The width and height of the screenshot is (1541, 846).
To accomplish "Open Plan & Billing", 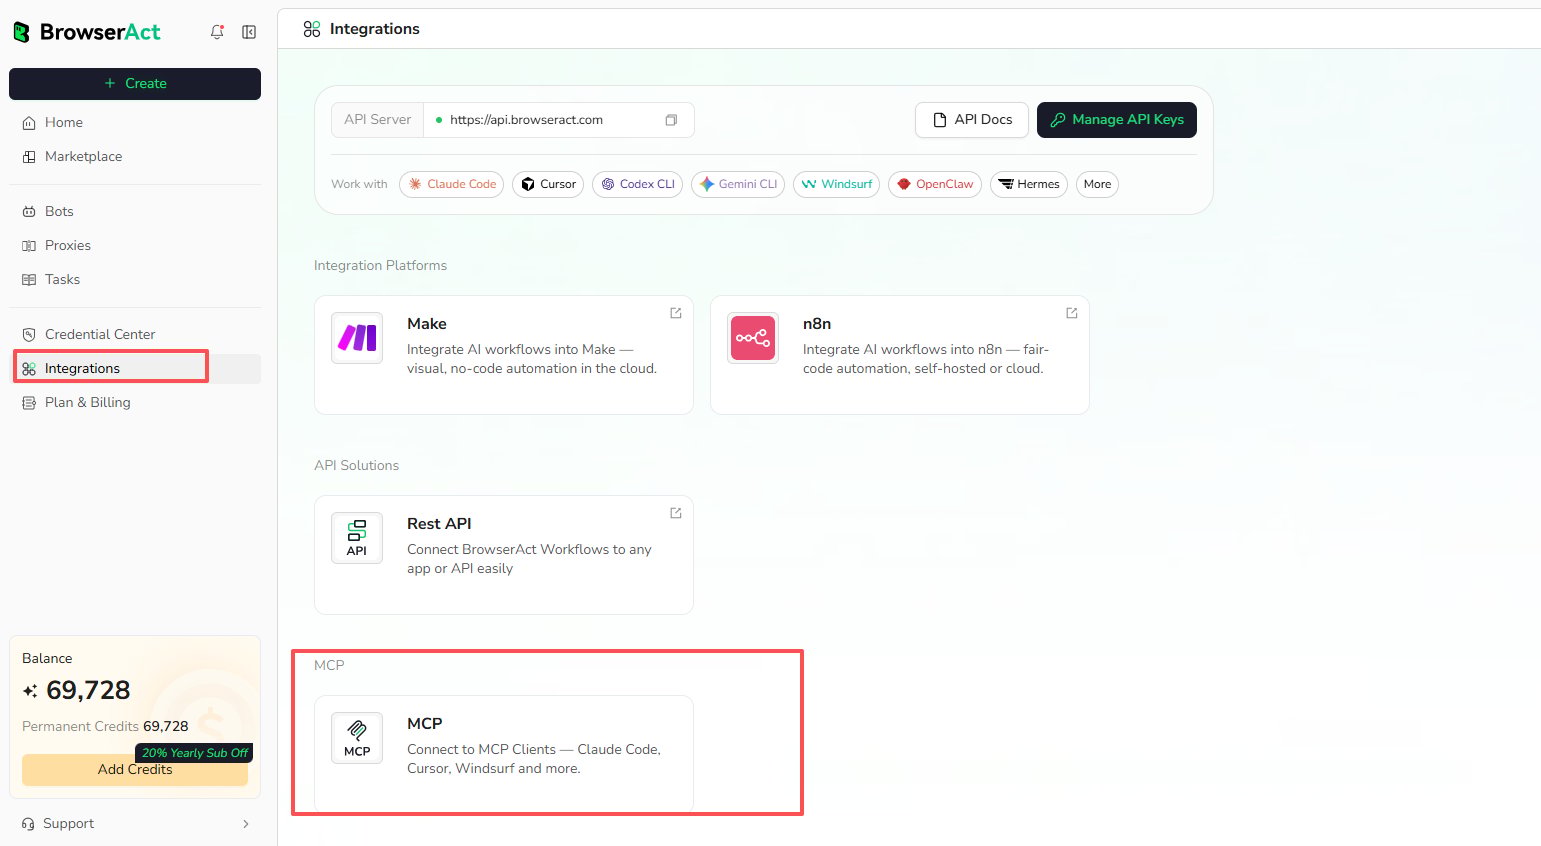I will (135, 402).
